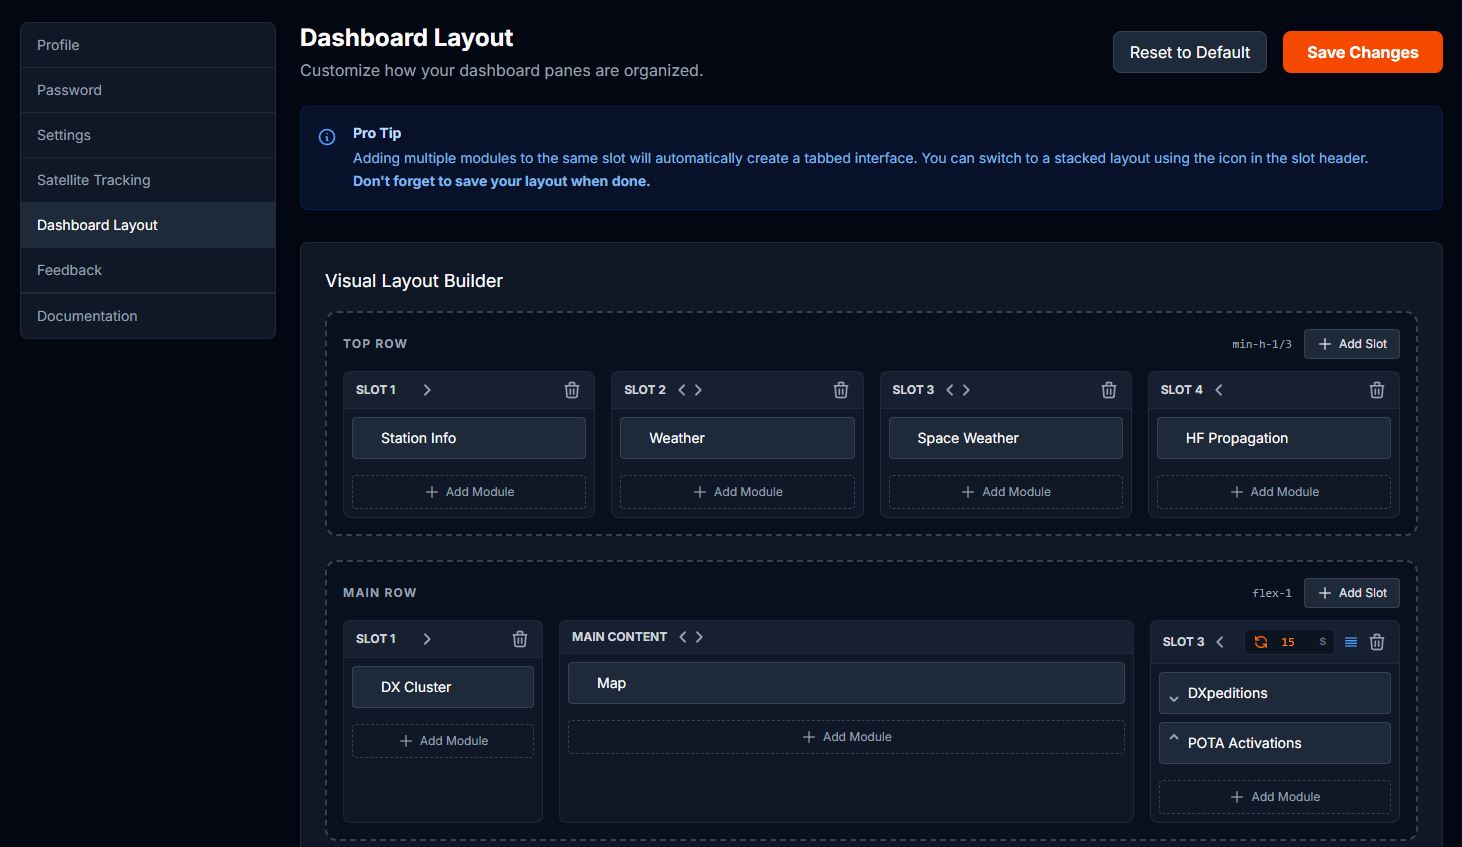Screen dimensions: 1462x847
Task: Move DXpeditions module down with chevron
Action: coord(1174,698)
